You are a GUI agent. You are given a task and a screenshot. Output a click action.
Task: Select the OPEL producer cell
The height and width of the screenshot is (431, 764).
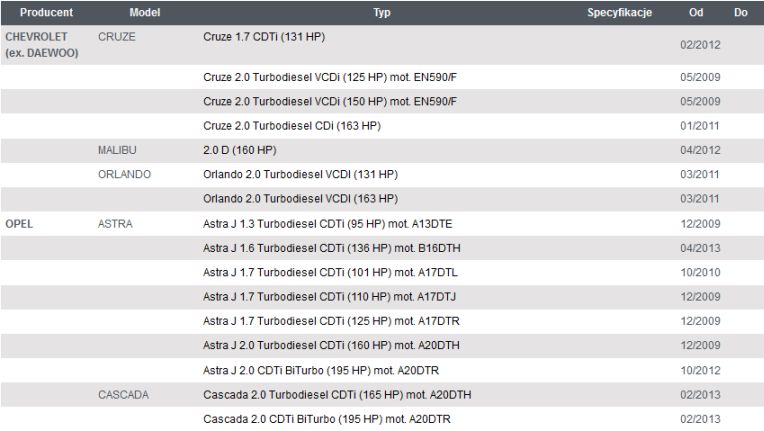(x=19, y=224)
